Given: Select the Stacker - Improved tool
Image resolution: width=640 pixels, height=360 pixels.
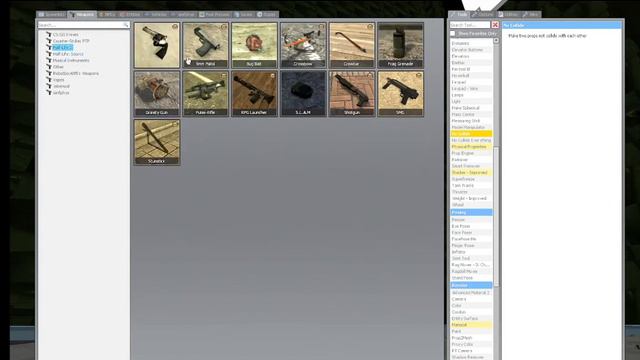Looking at the screenshot, I should coord(471,173).
